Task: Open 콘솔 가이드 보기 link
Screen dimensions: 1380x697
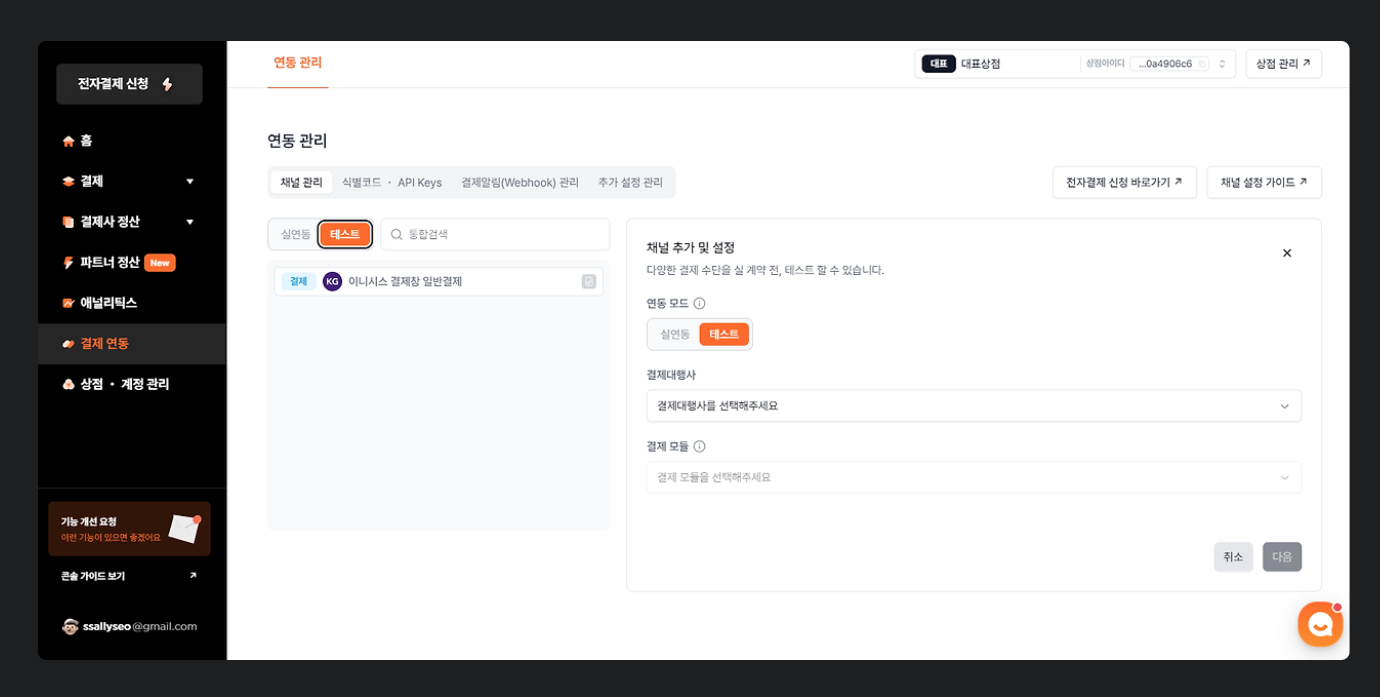Action: [x=129, y=576]
